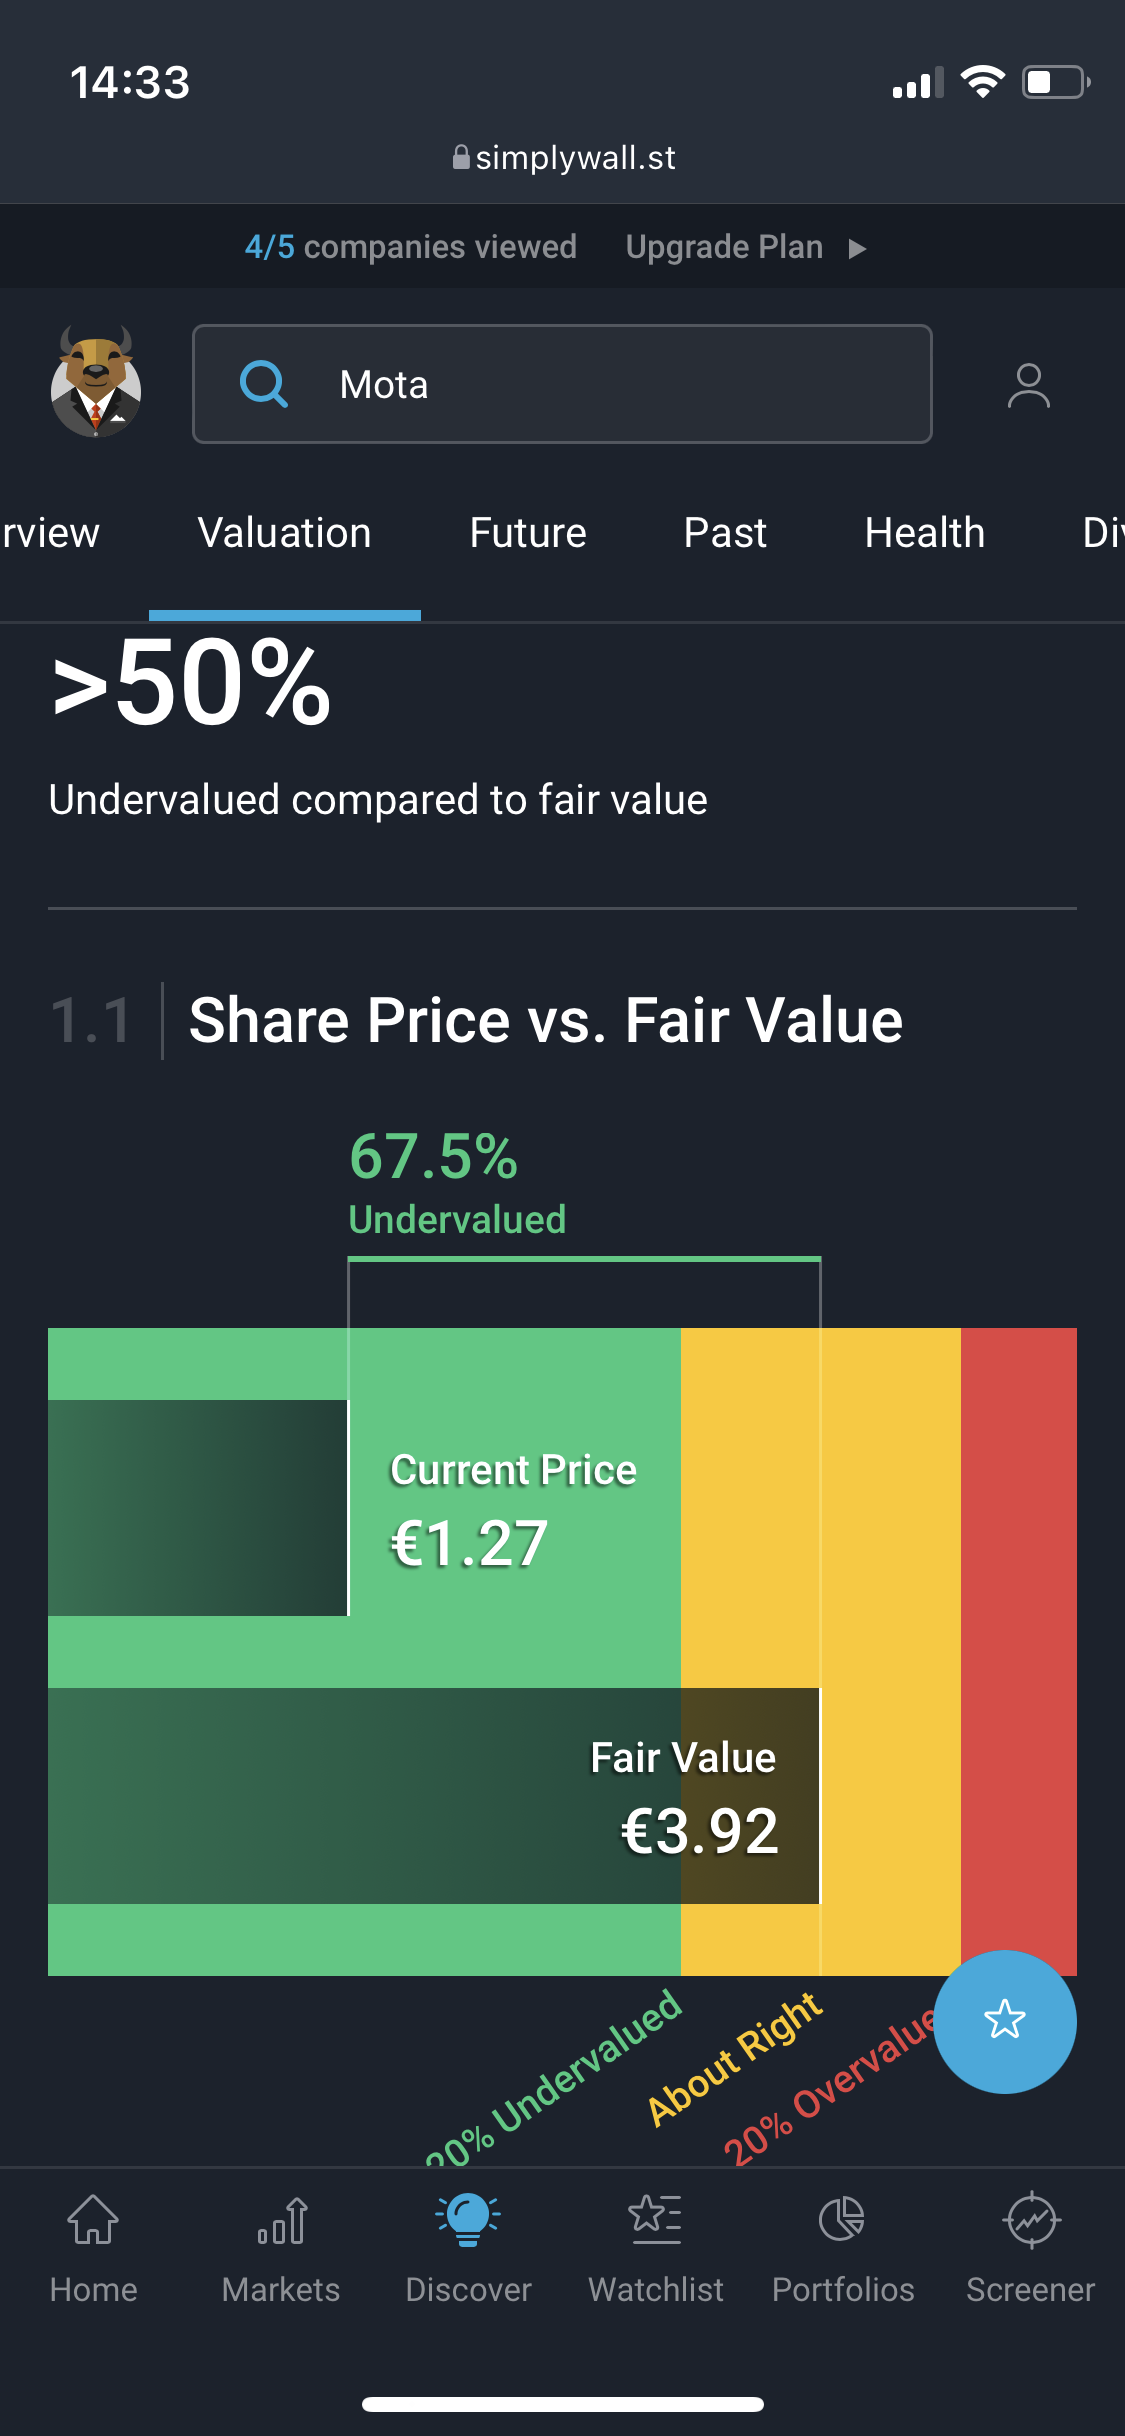Select the Valuation tab

coord(285,533)
